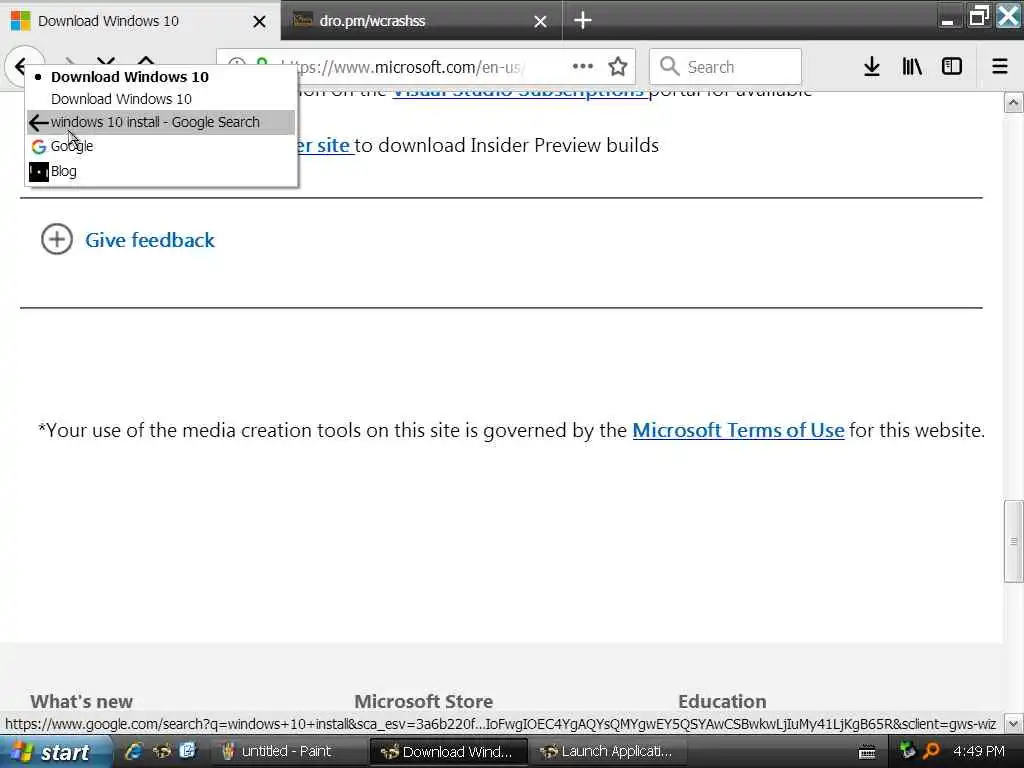Click the Google search URL in status bar
This screenshot has height=768, width=1024.
pyautogui.click(x=500, y=724)
